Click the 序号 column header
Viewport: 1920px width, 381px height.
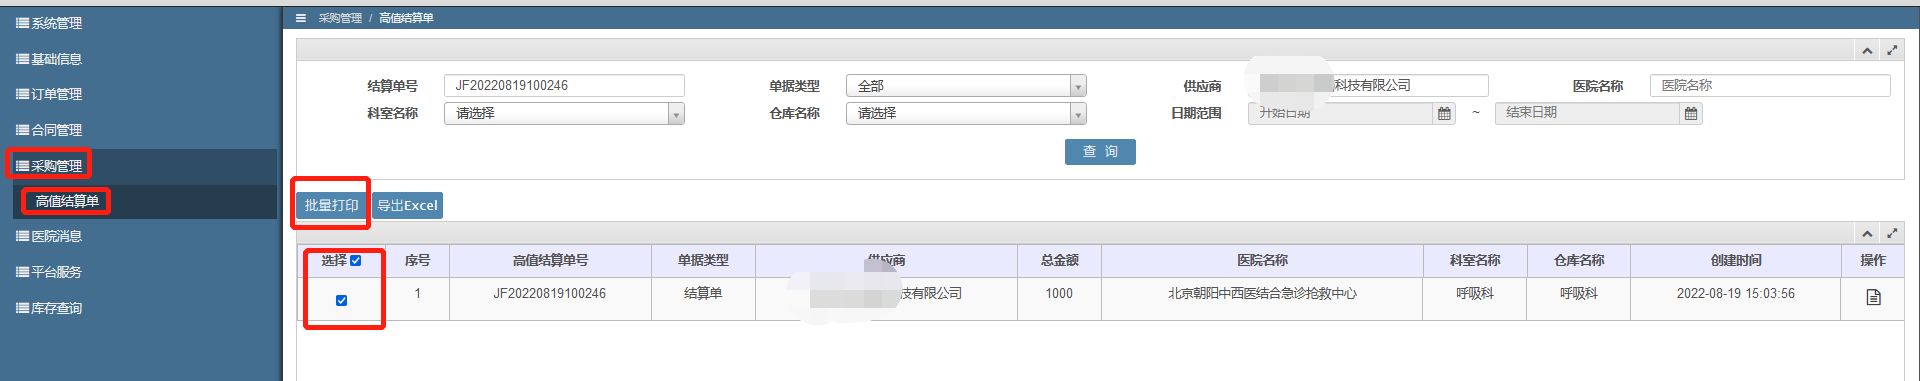coord(417,260)
